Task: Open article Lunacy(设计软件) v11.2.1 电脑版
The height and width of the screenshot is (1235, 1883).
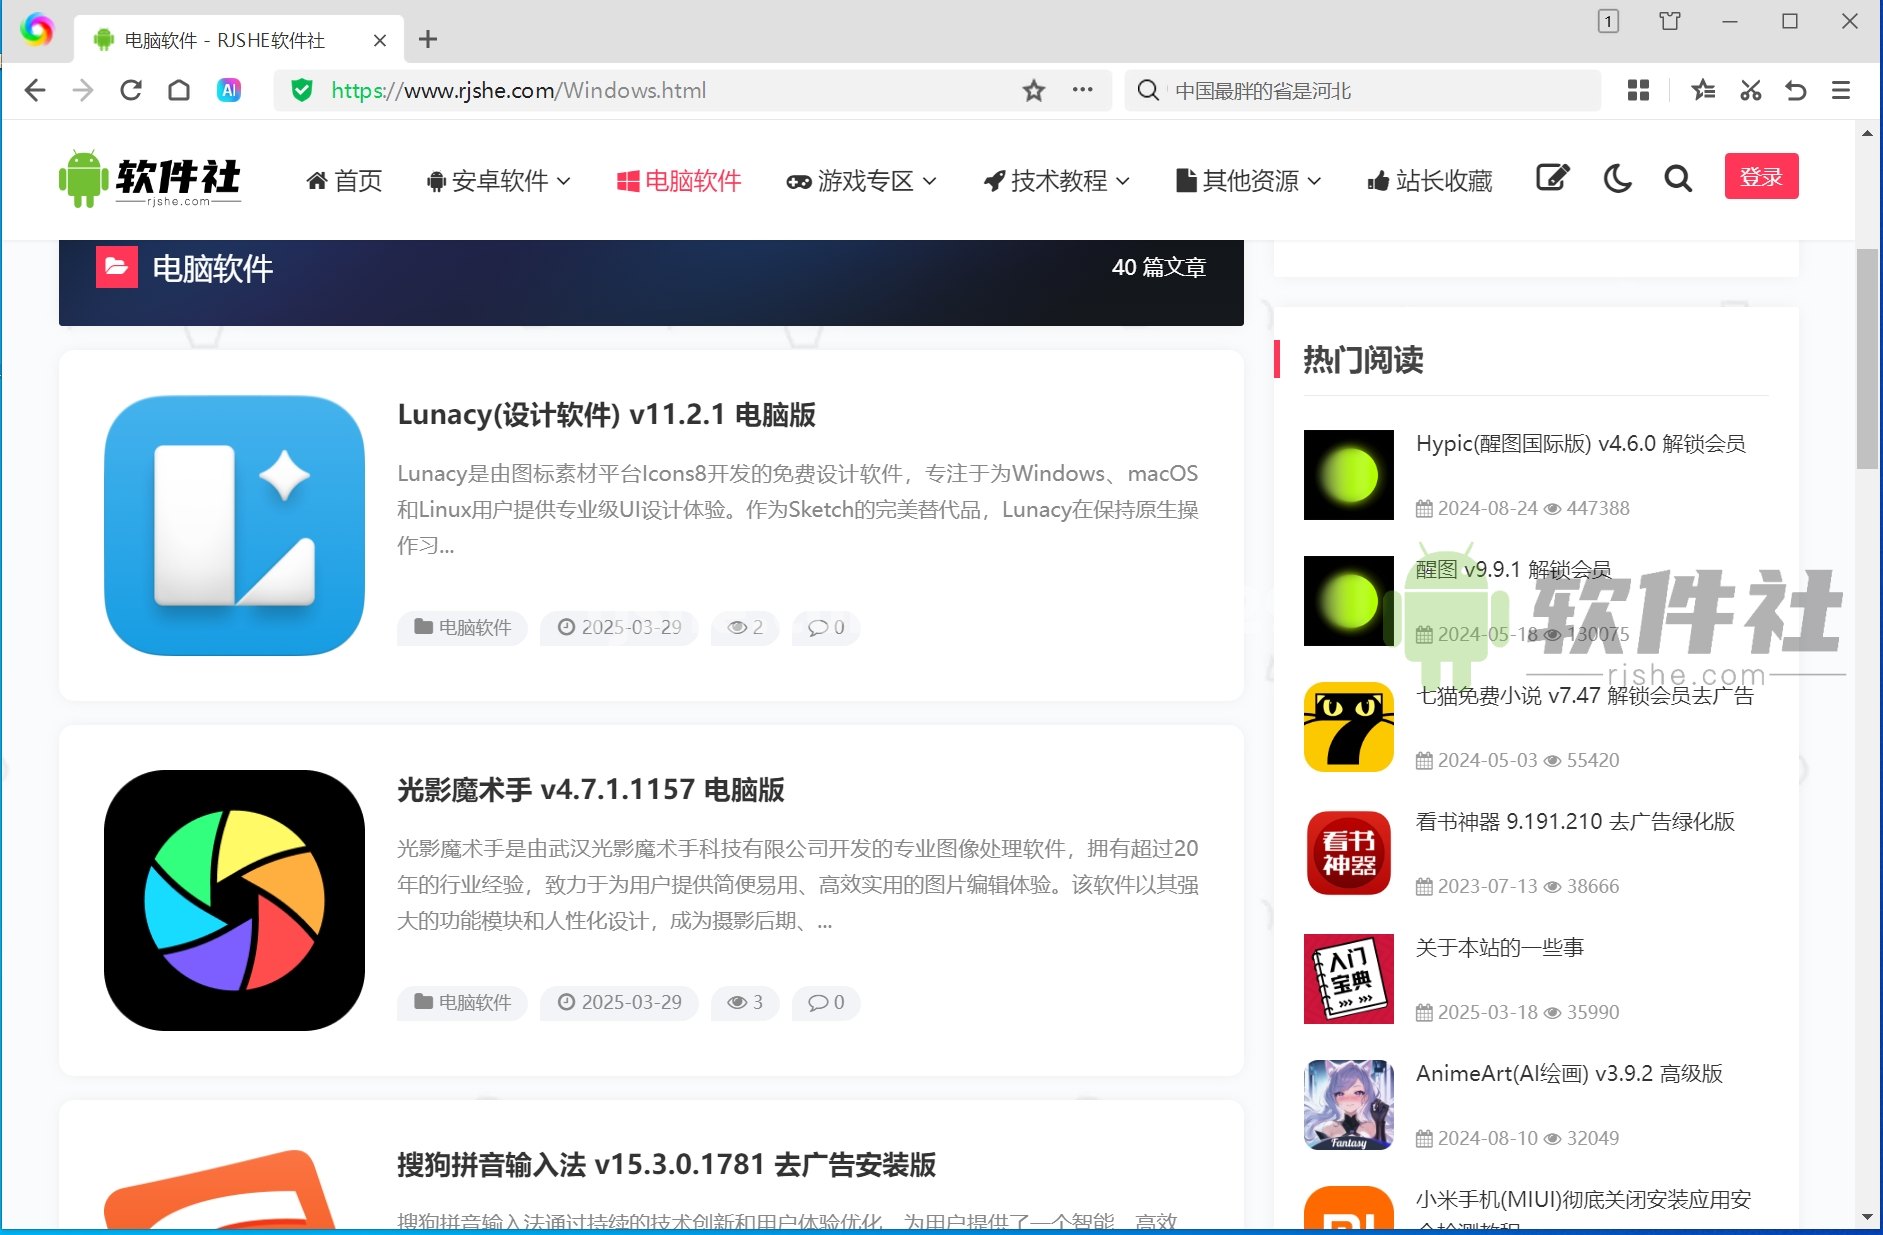Action: [606, 415]
